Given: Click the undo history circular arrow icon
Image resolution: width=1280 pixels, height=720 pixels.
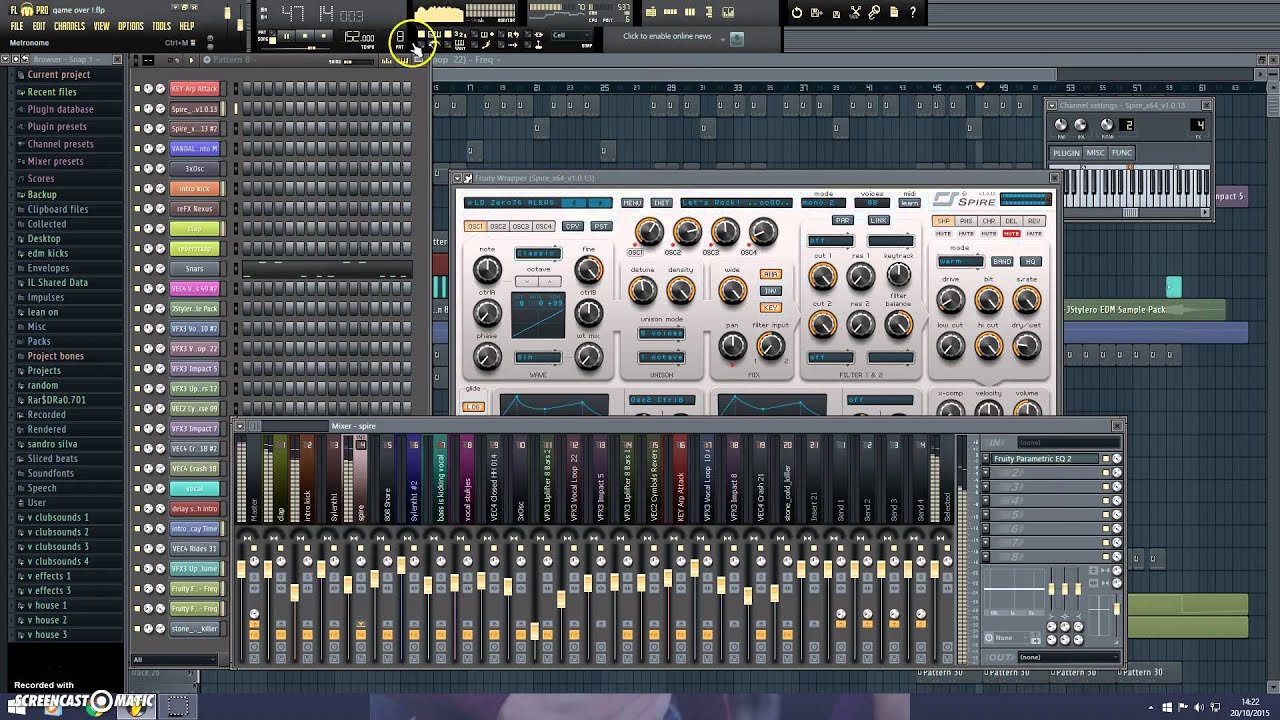Looking at the screenshot, I should (x=797, y=12).
